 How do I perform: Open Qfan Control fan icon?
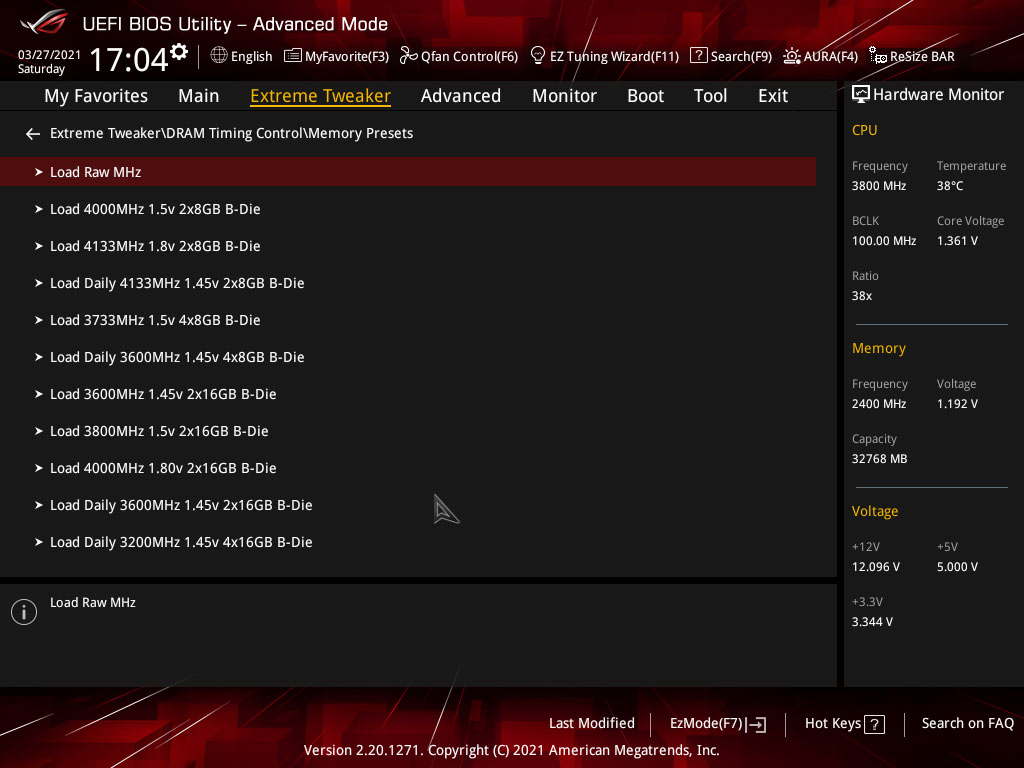coord(408,56)
